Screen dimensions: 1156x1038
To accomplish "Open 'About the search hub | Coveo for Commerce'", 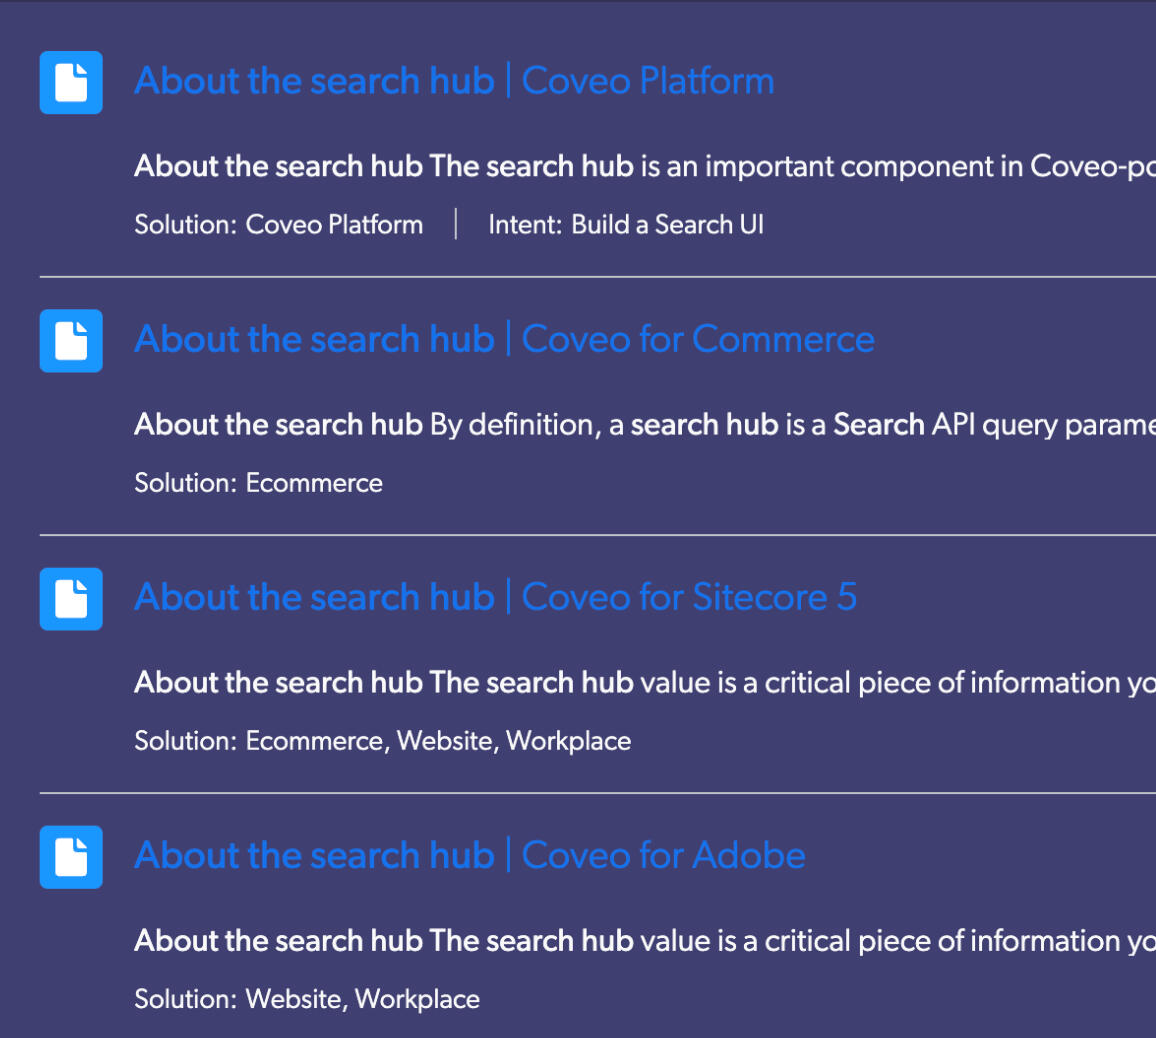I will [504, 339].
